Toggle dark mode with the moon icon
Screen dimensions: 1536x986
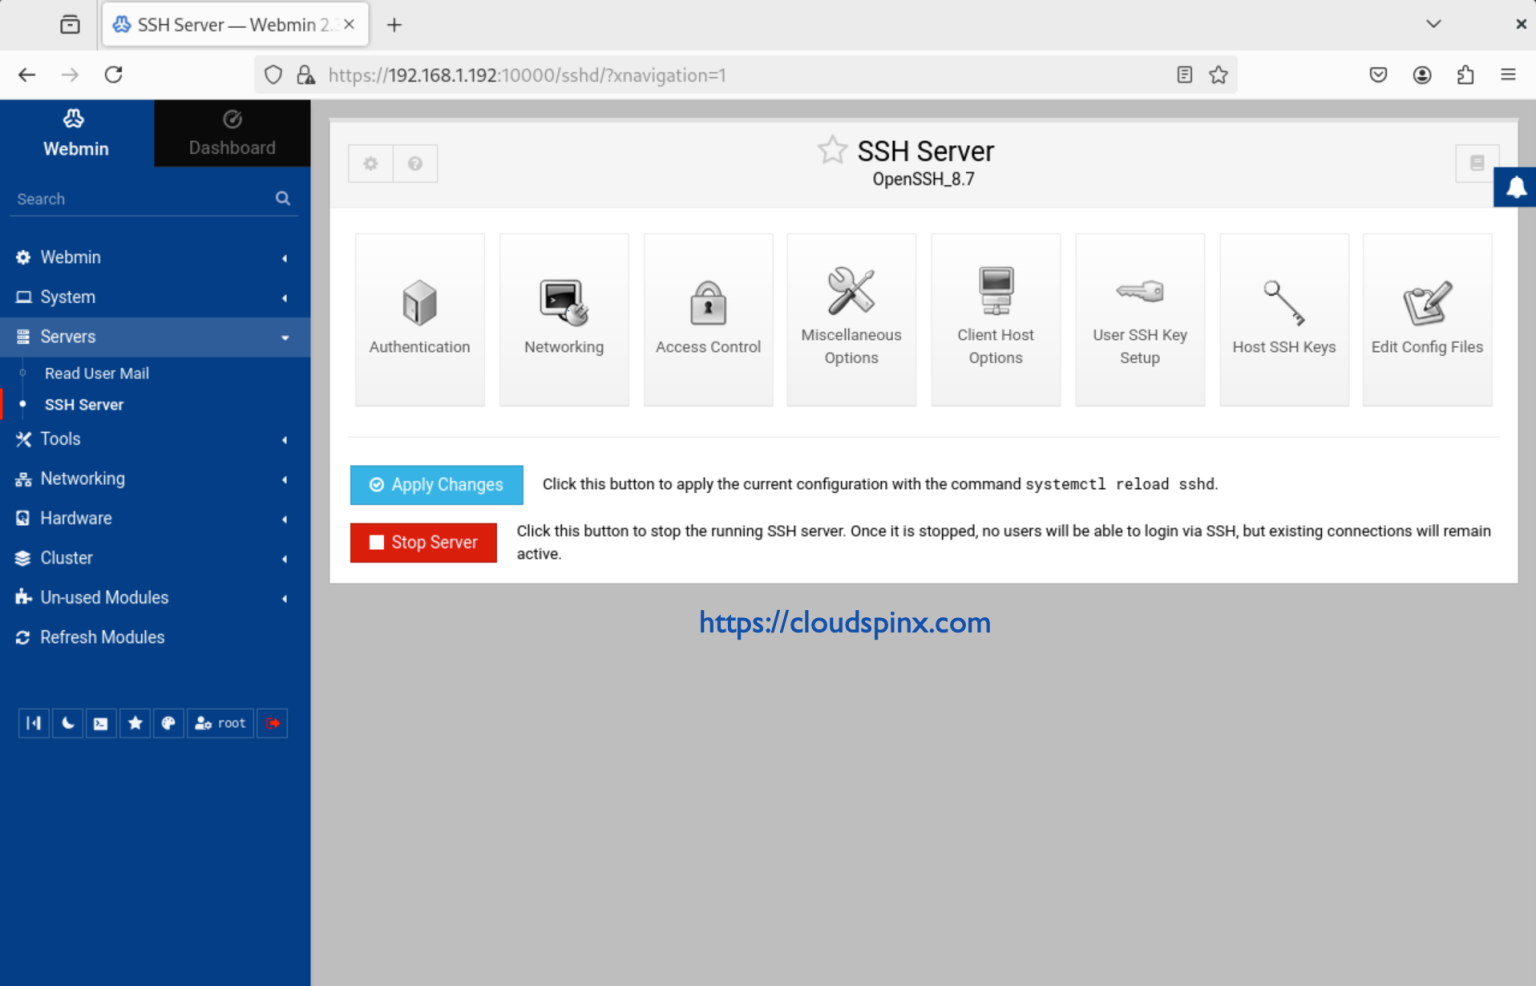click(x=67, y=722)
